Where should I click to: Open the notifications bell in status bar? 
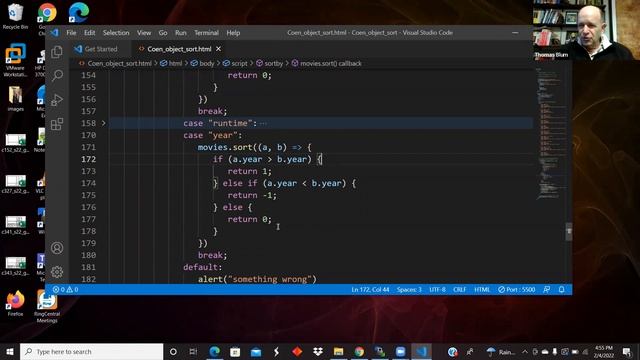(x=562, y=289)
